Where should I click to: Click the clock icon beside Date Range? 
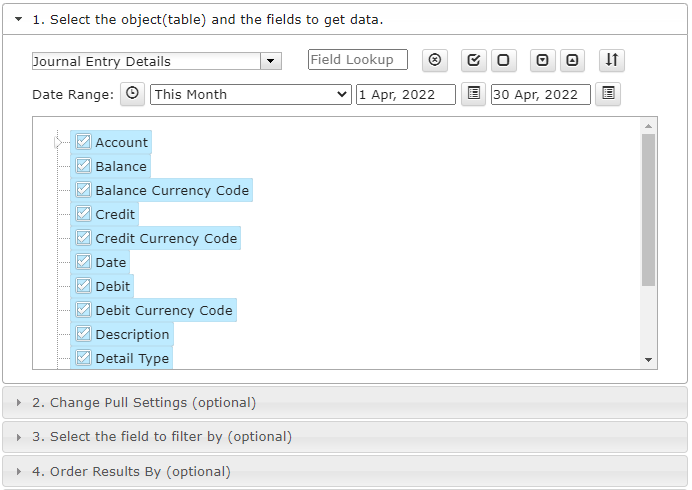coord(132,94)
